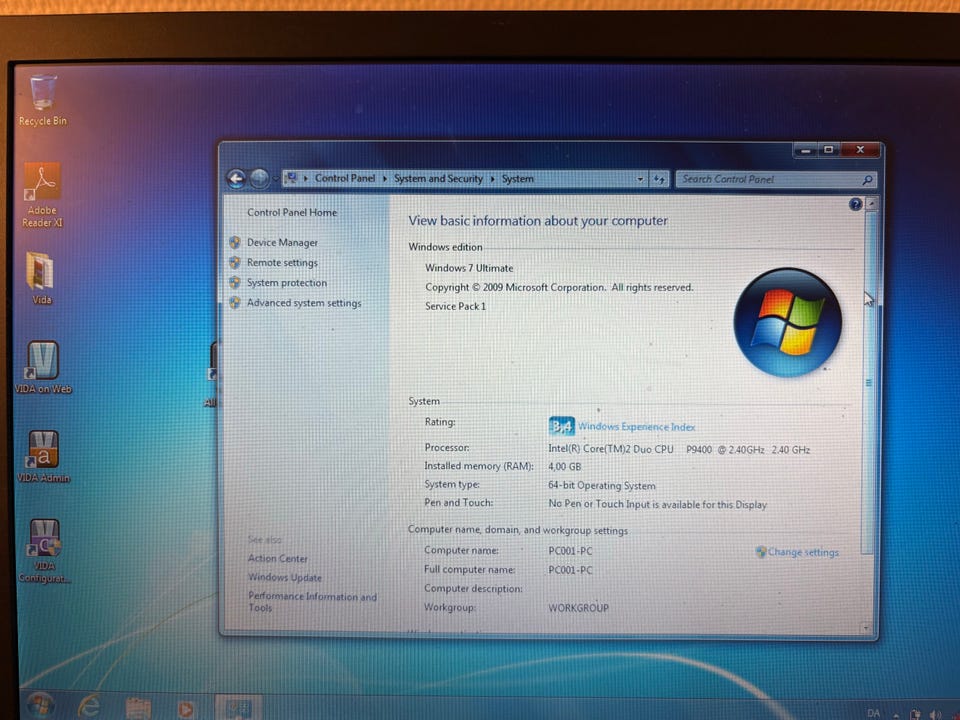Open VIDA Configuration desktop shortcut
The width and height of the screenshot is (960, 720).
click(43, 551)
